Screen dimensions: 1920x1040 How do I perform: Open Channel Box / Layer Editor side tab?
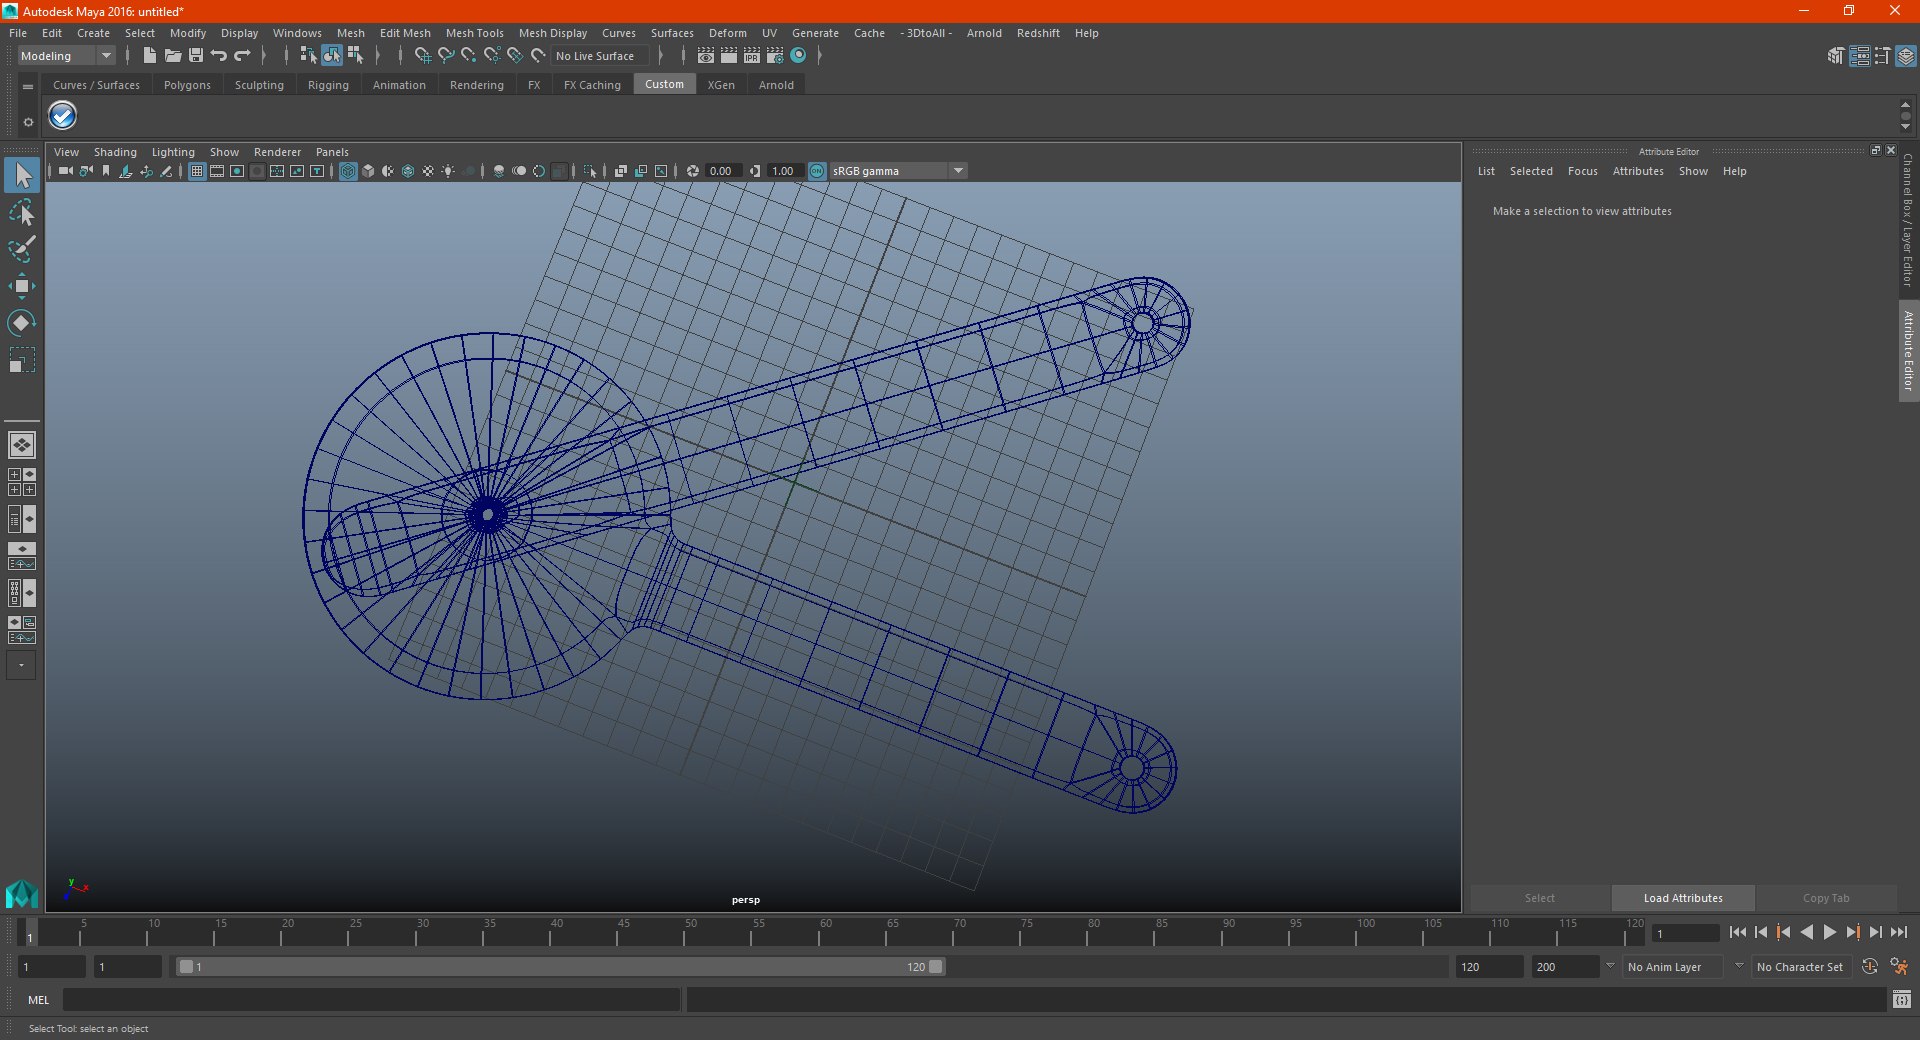tap(1908, 220)
